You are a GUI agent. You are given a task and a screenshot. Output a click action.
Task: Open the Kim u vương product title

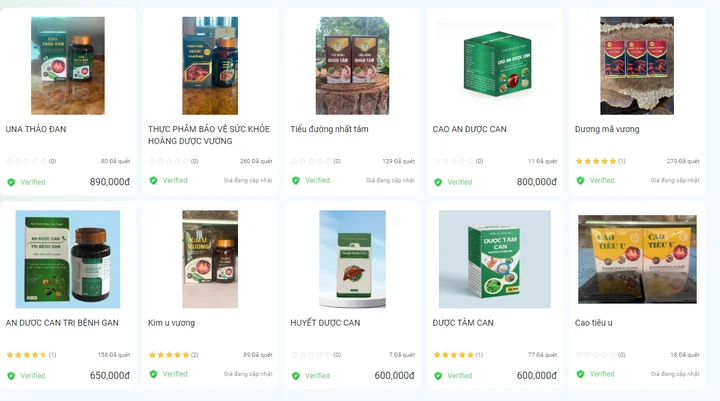point(171,323)
